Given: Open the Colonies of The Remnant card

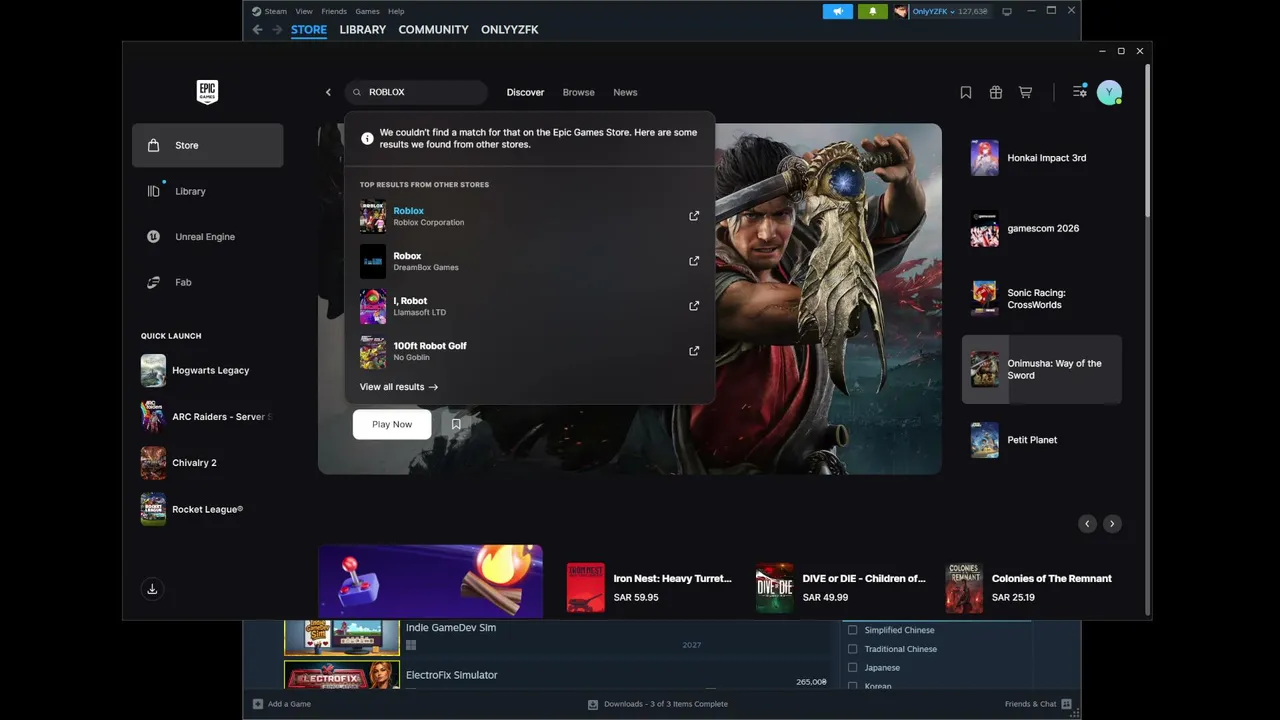Looking at the screenshot, I should [x=1030, y=588].
